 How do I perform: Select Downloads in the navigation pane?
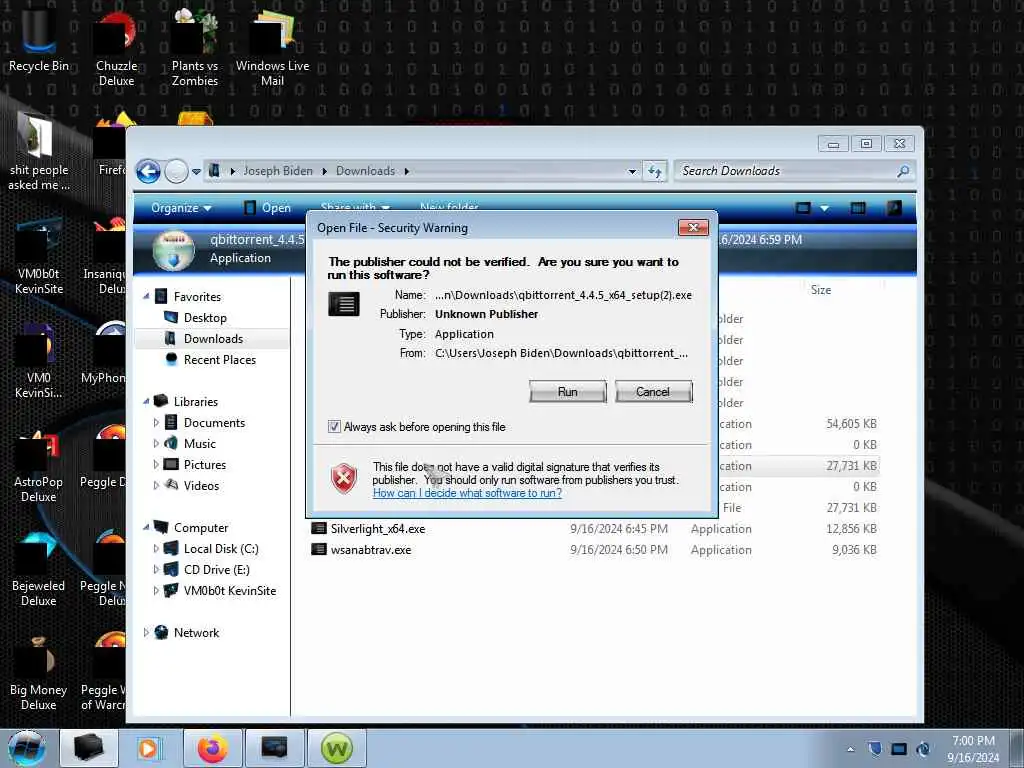213,338
